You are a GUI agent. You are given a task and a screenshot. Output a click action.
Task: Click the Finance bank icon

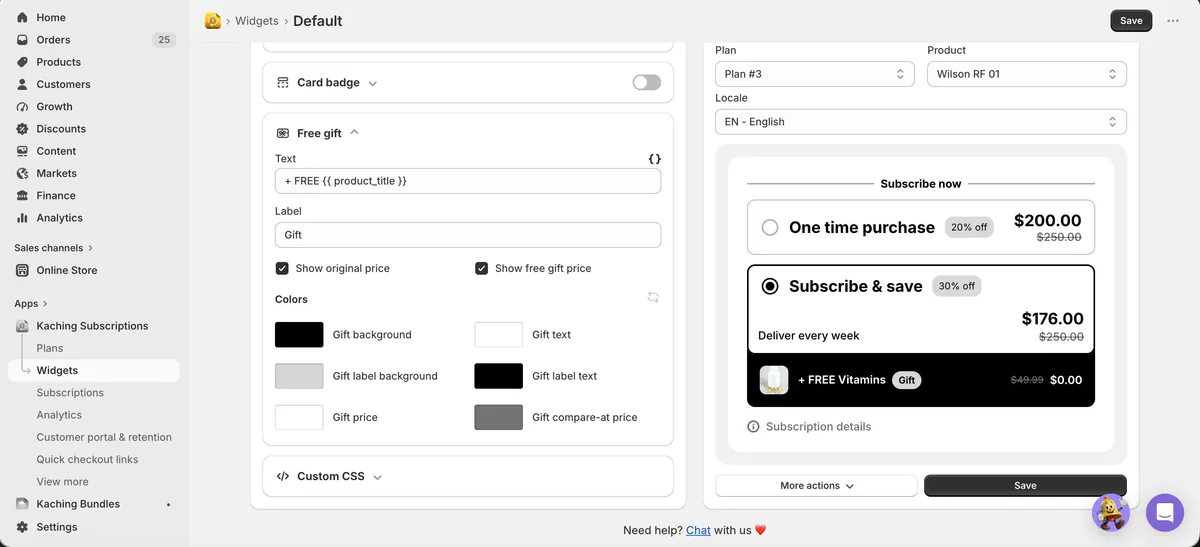click(23, 195)
